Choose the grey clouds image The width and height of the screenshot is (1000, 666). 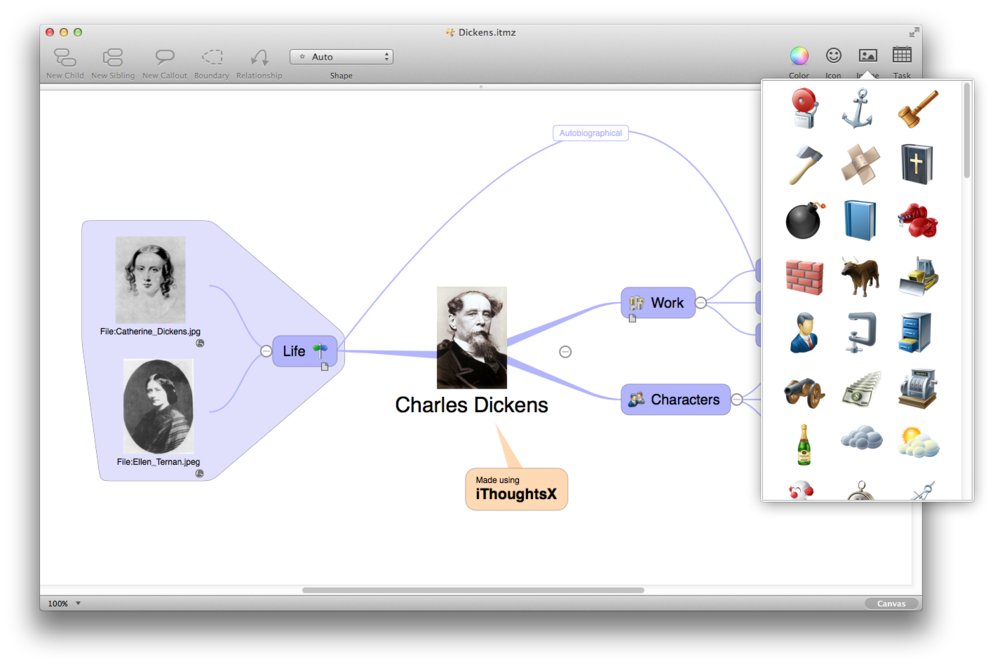click(x=862, y=439)
